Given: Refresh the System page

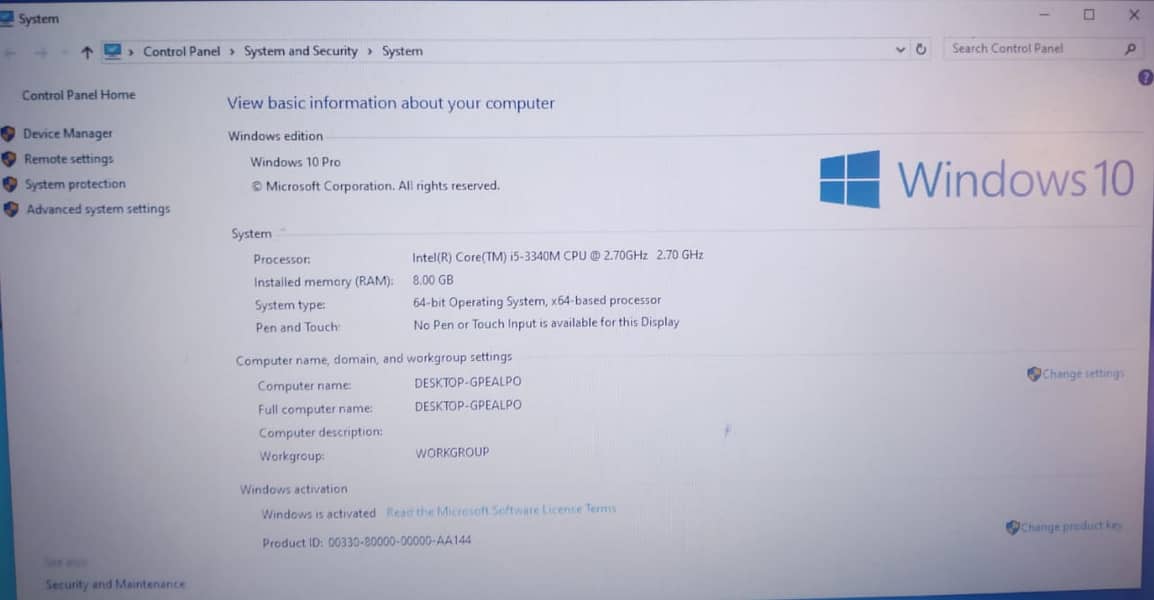Looking at the screenshot, I should 921,49.
